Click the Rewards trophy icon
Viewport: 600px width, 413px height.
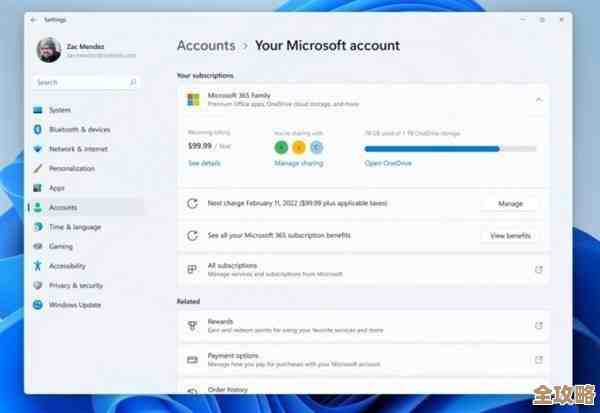(192, 326)
